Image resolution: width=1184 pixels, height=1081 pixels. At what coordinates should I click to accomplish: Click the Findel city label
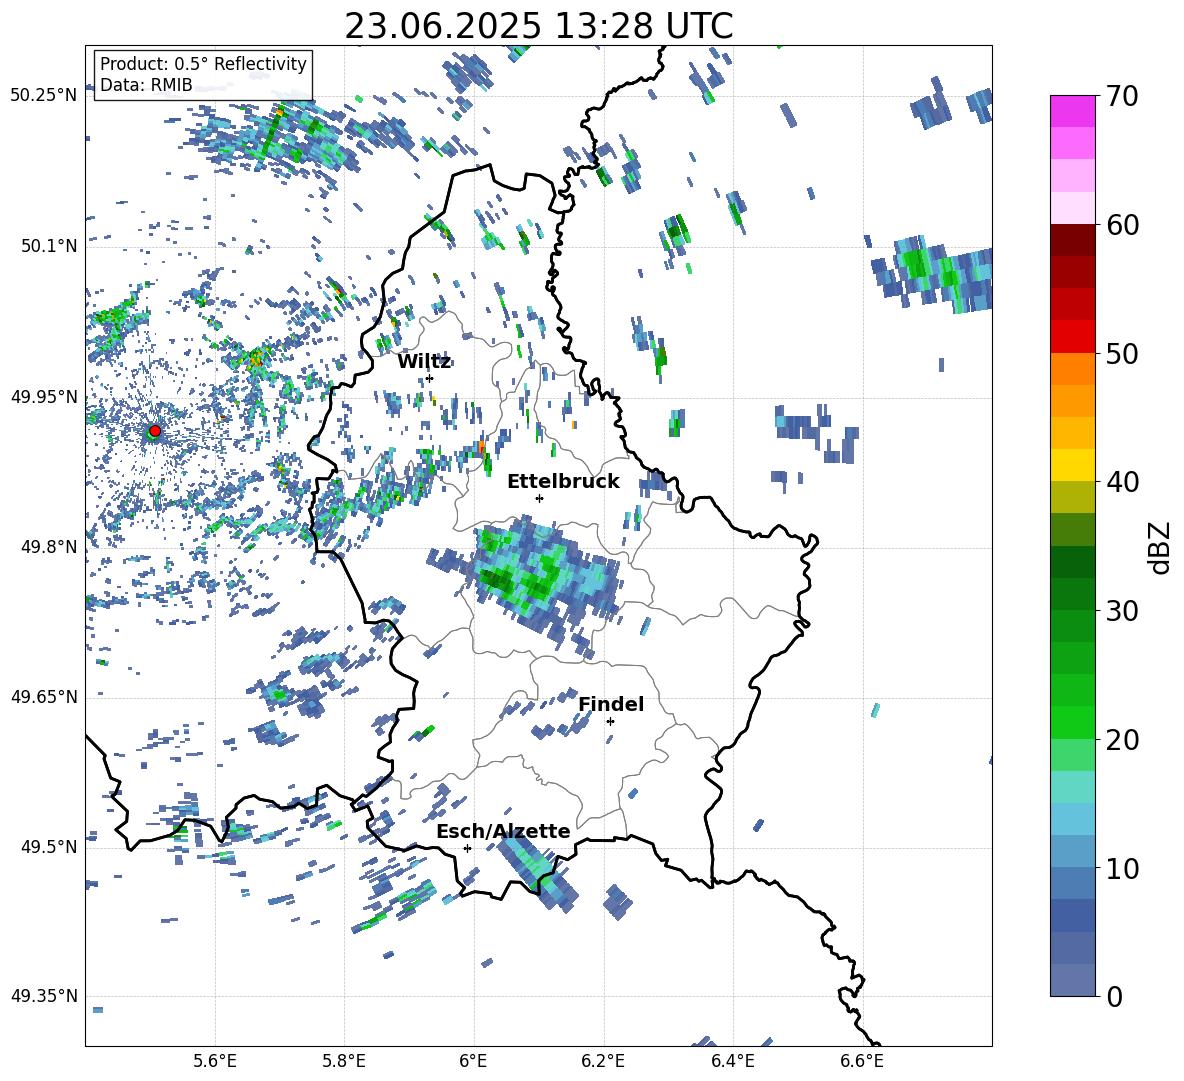click(611, 704)
